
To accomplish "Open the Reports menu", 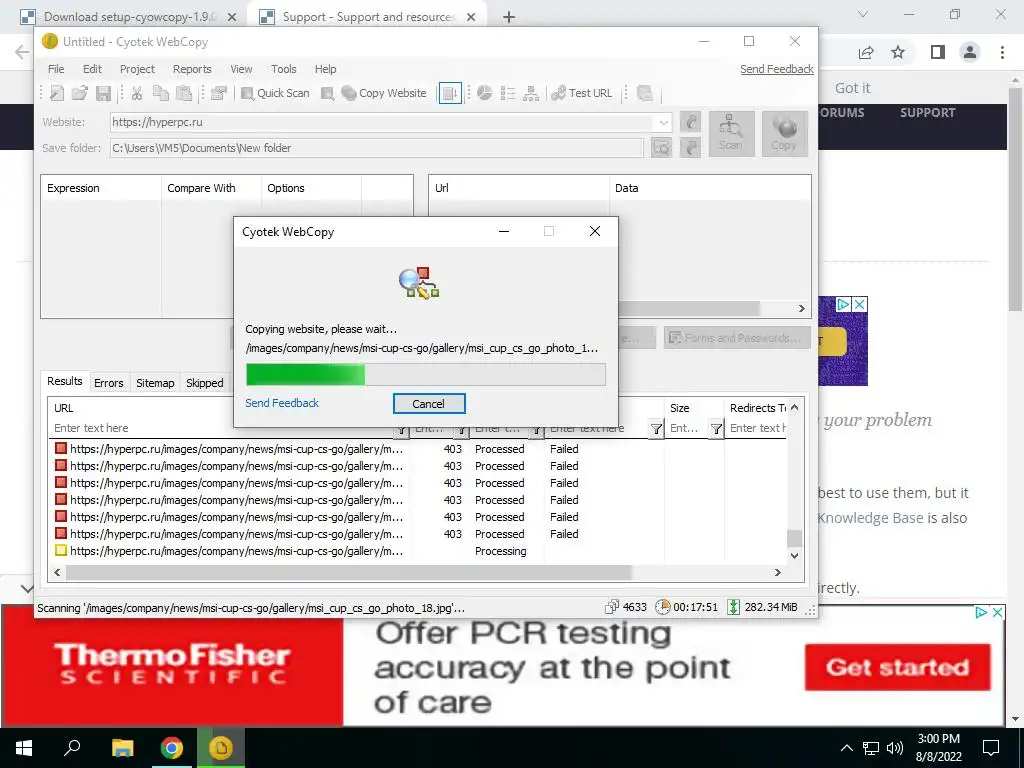I will [x=192, y=69].
